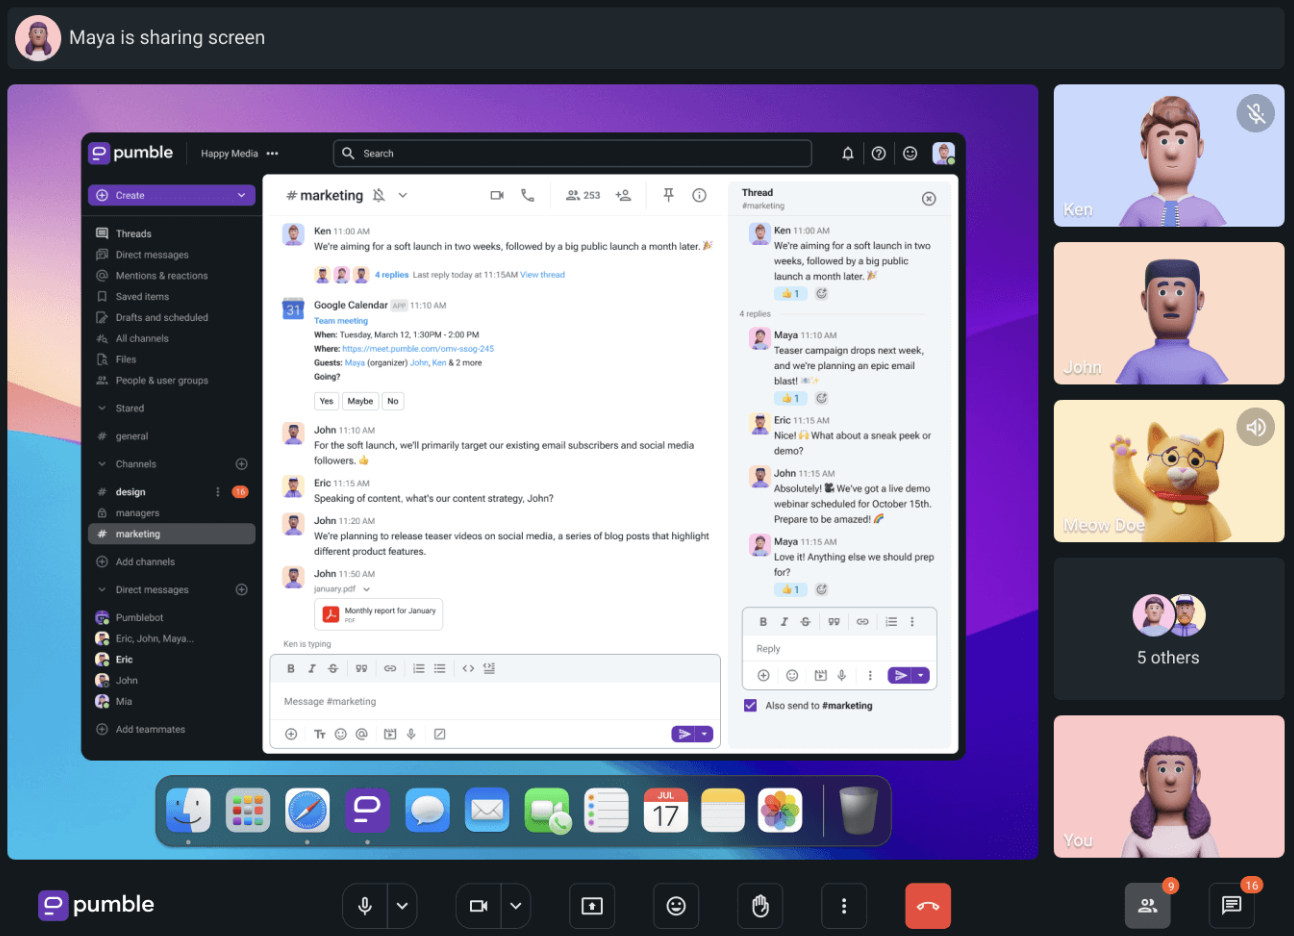
Task: Open the View thread link
Action: (542, 275)
